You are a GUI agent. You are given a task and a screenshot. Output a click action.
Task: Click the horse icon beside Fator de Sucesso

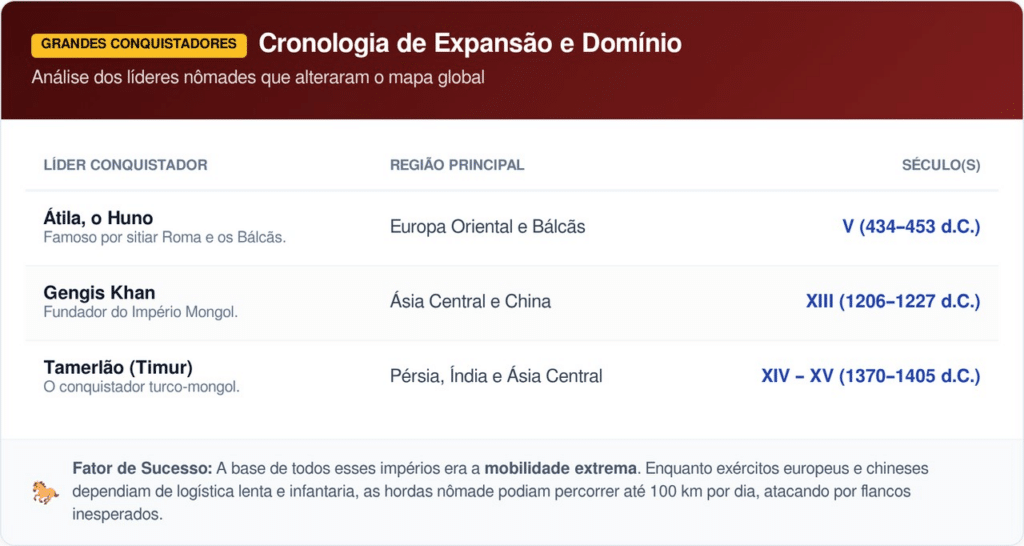pyautogui.click(x=45, y=492)
